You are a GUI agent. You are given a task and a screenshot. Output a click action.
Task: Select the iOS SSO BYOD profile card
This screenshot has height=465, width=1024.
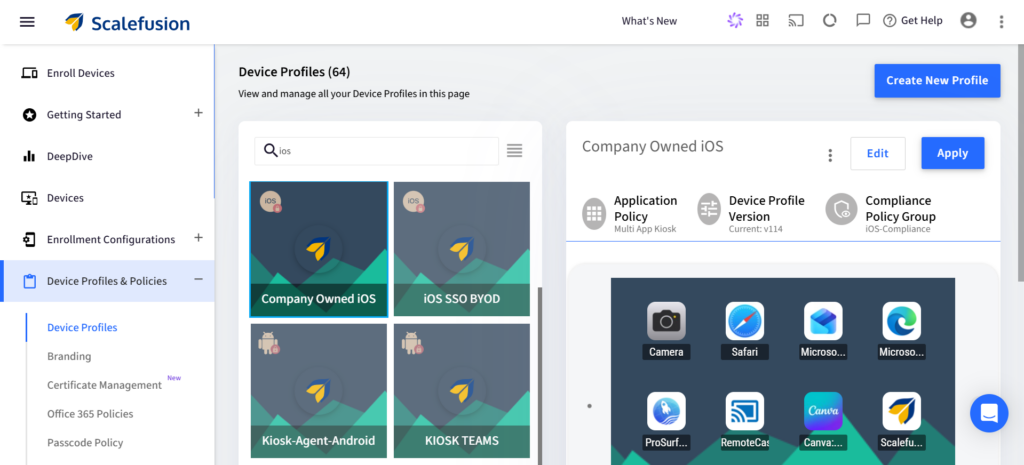(x=462, y=249)
